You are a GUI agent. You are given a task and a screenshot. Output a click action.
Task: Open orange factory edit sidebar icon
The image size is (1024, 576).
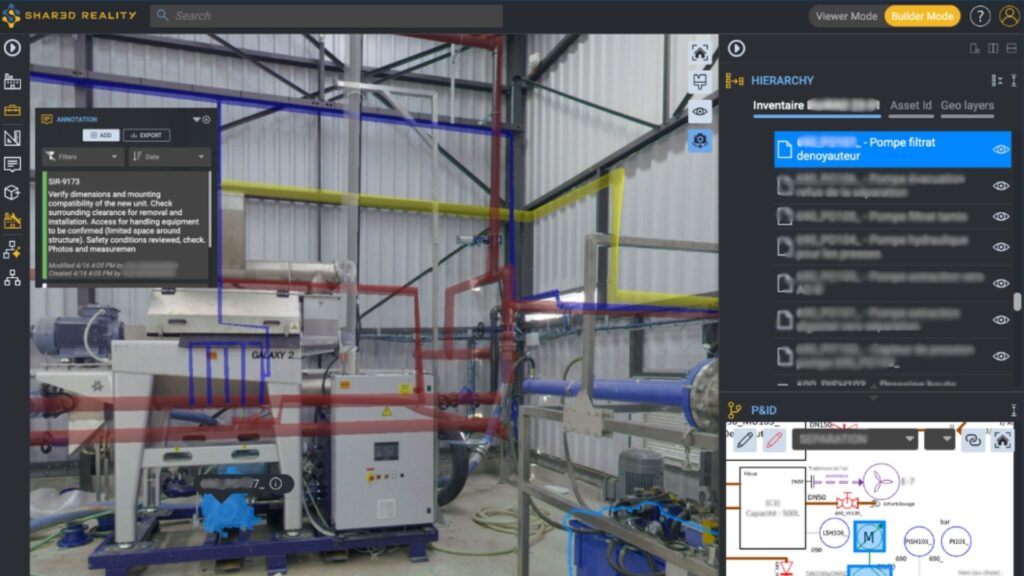[x=12, y=221]
